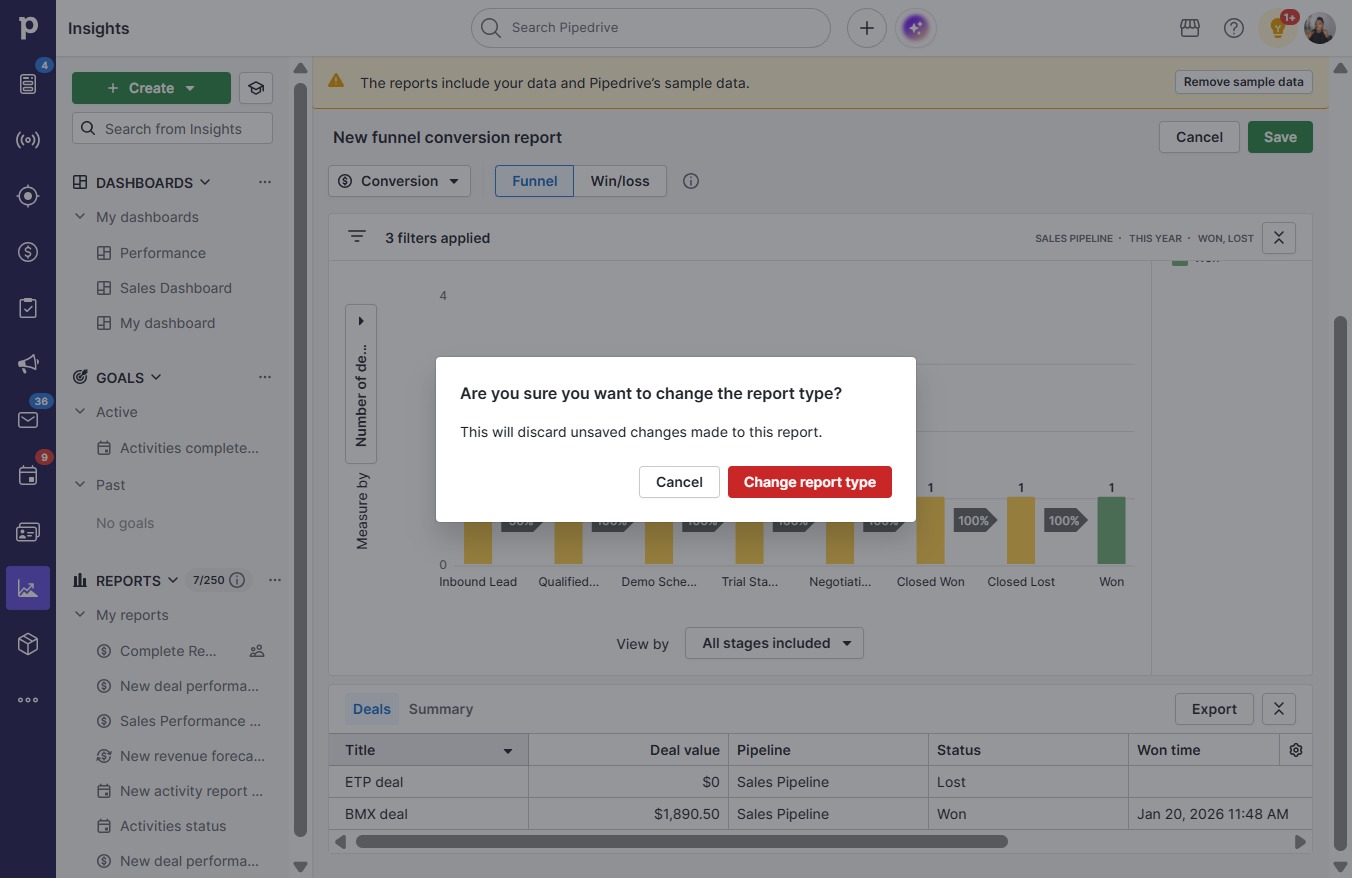Open the Insights chart sidebar icon
Screen dimensions: 1352x878
pos(28,588)
